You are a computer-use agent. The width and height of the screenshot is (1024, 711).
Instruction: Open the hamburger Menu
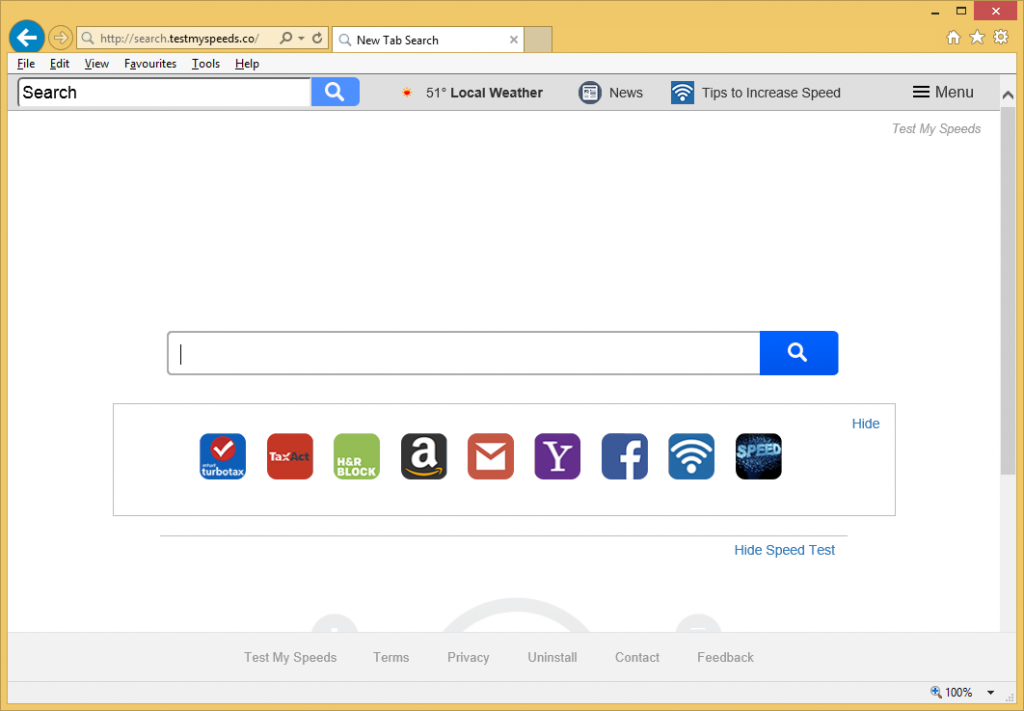(943, 92)
